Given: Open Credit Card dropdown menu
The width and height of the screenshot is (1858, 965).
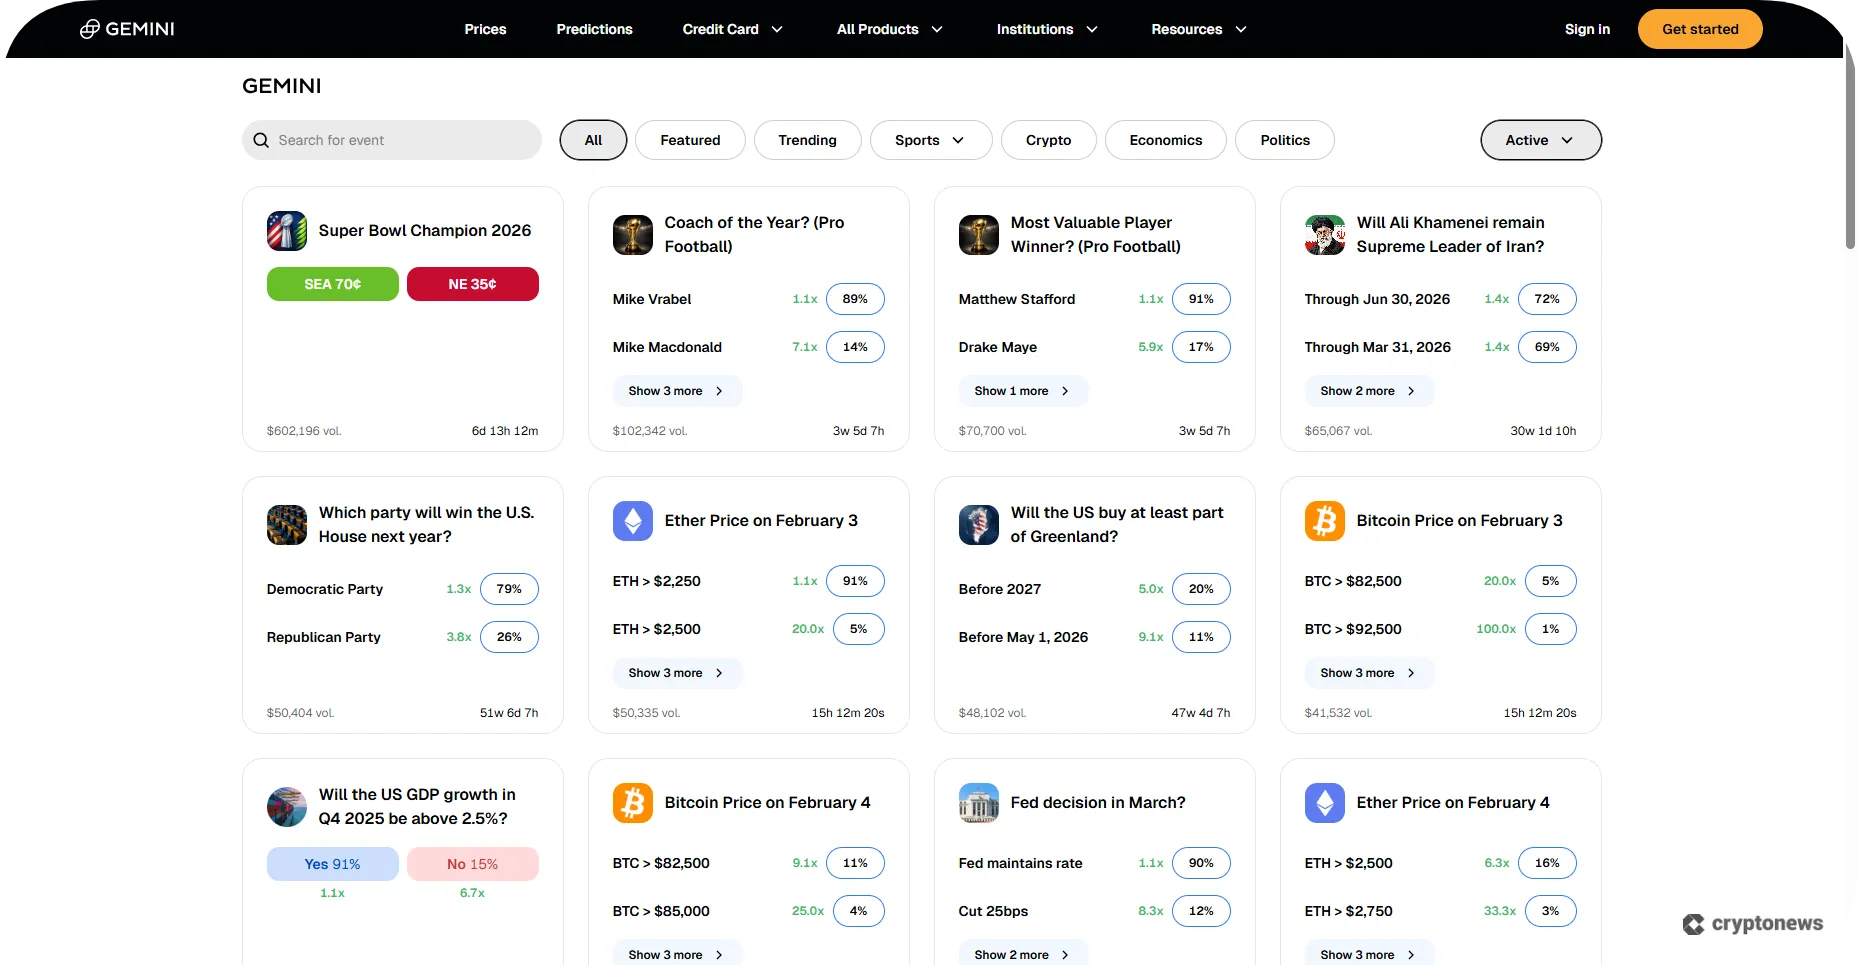Looking at the screenshot, I should [732, 29].
